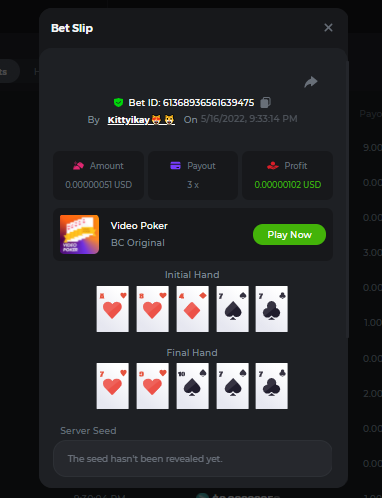Viewport: 382px width, 498px height.
Task: Copy the Bet ID to clipboard
Action: coord(265,102)
